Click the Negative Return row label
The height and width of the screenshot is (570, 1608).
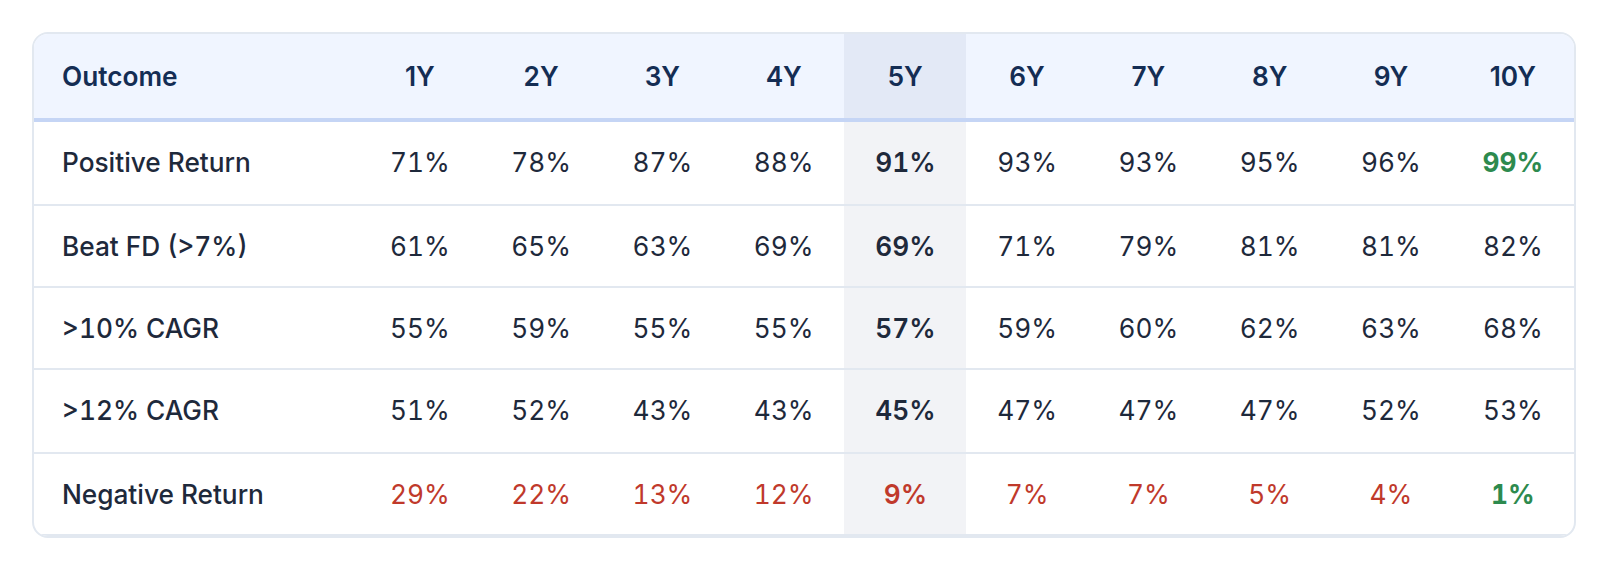(x=162, y=495)
